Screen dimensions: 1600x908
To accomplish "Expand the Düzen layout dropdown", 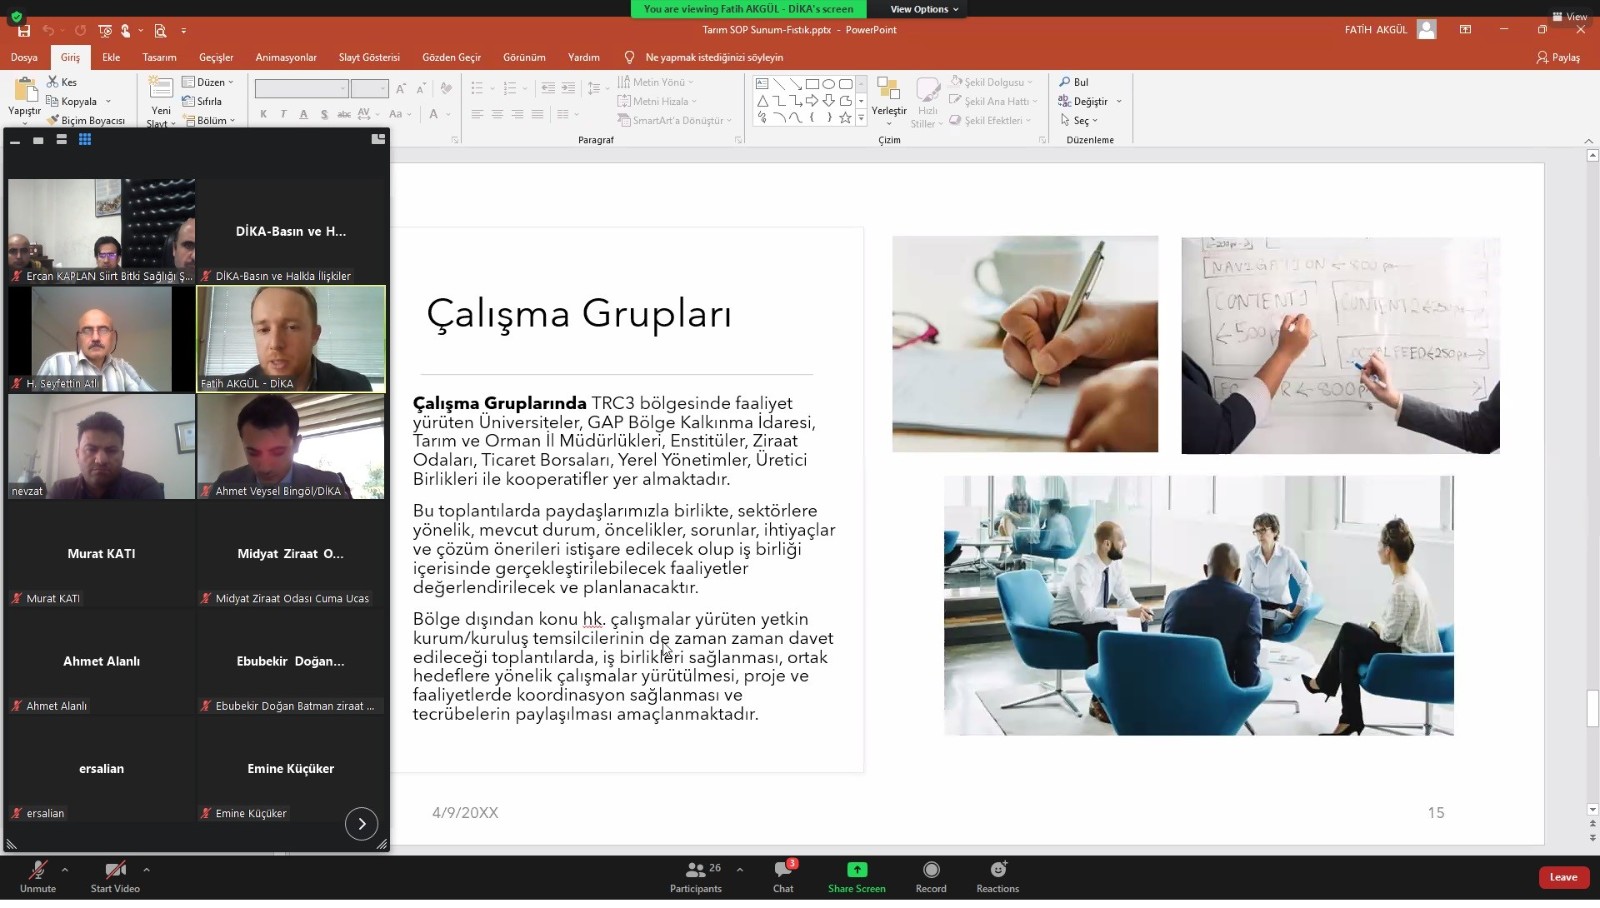I will click(x=208, y=82).
